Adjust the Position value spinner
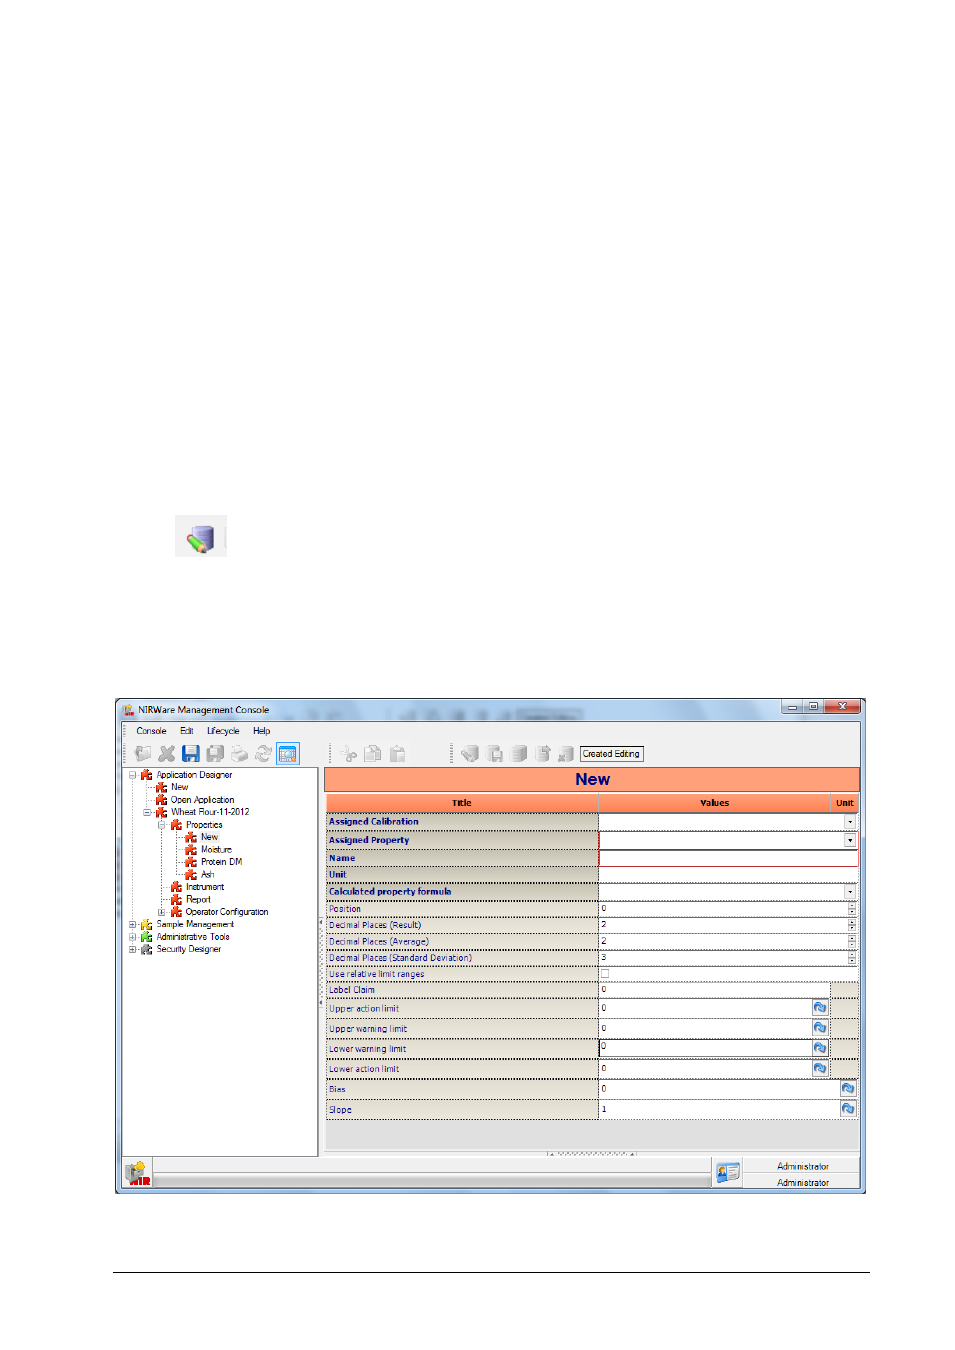Screen dimensions: 955x1350 [x=852, y=909]
